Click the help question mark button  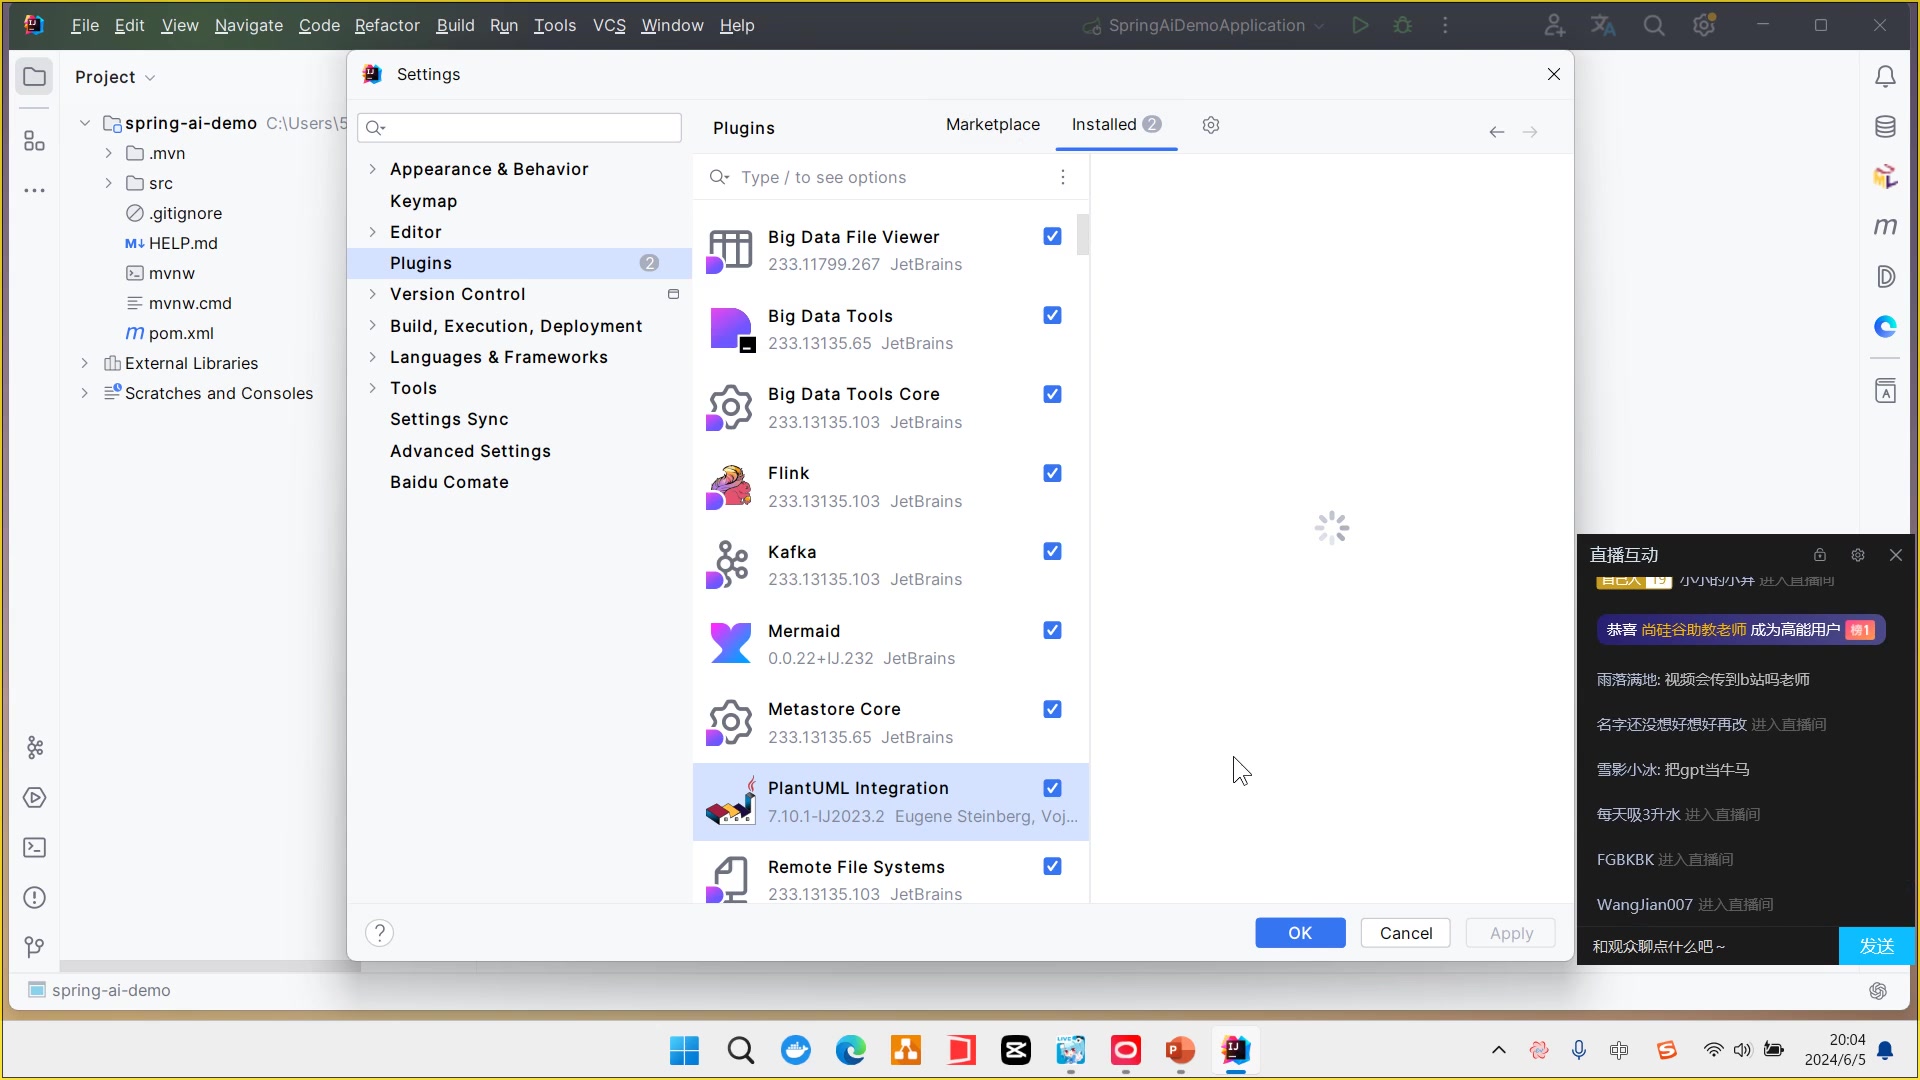pyautogui.click(x=379, y=933)
